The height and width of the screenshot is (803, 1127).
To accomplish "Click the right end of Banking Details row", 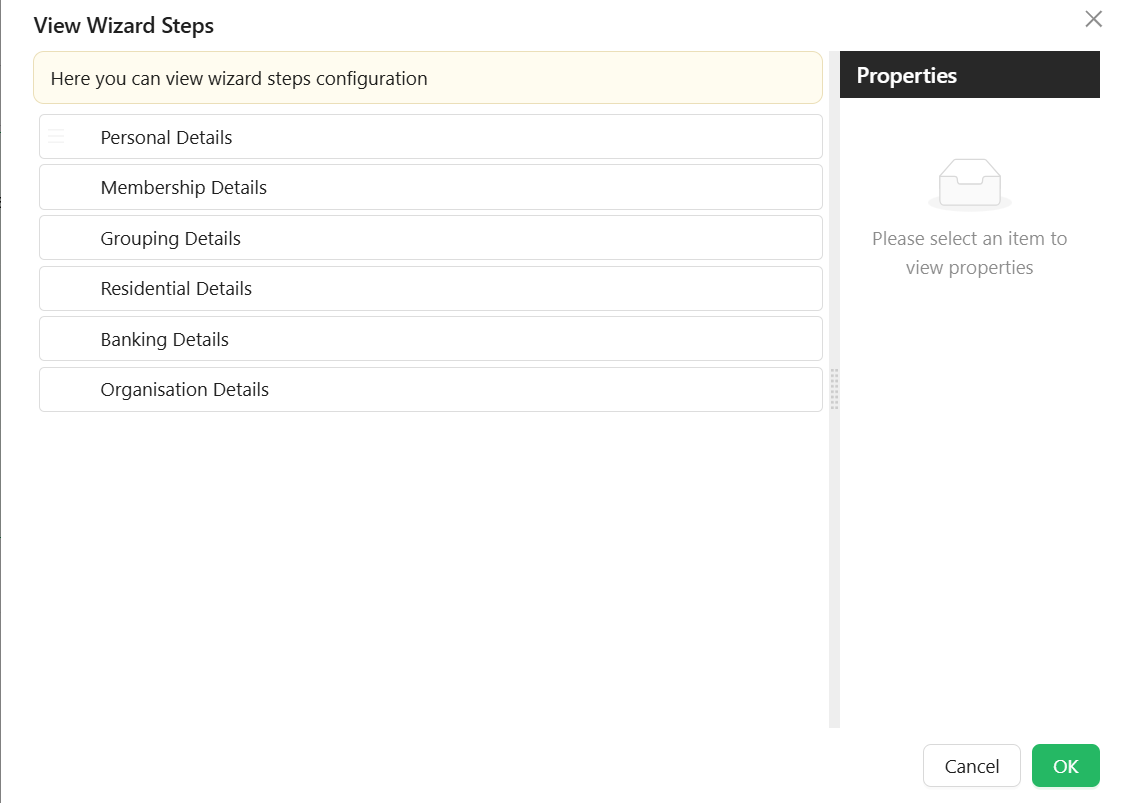I will click(791, 339).
